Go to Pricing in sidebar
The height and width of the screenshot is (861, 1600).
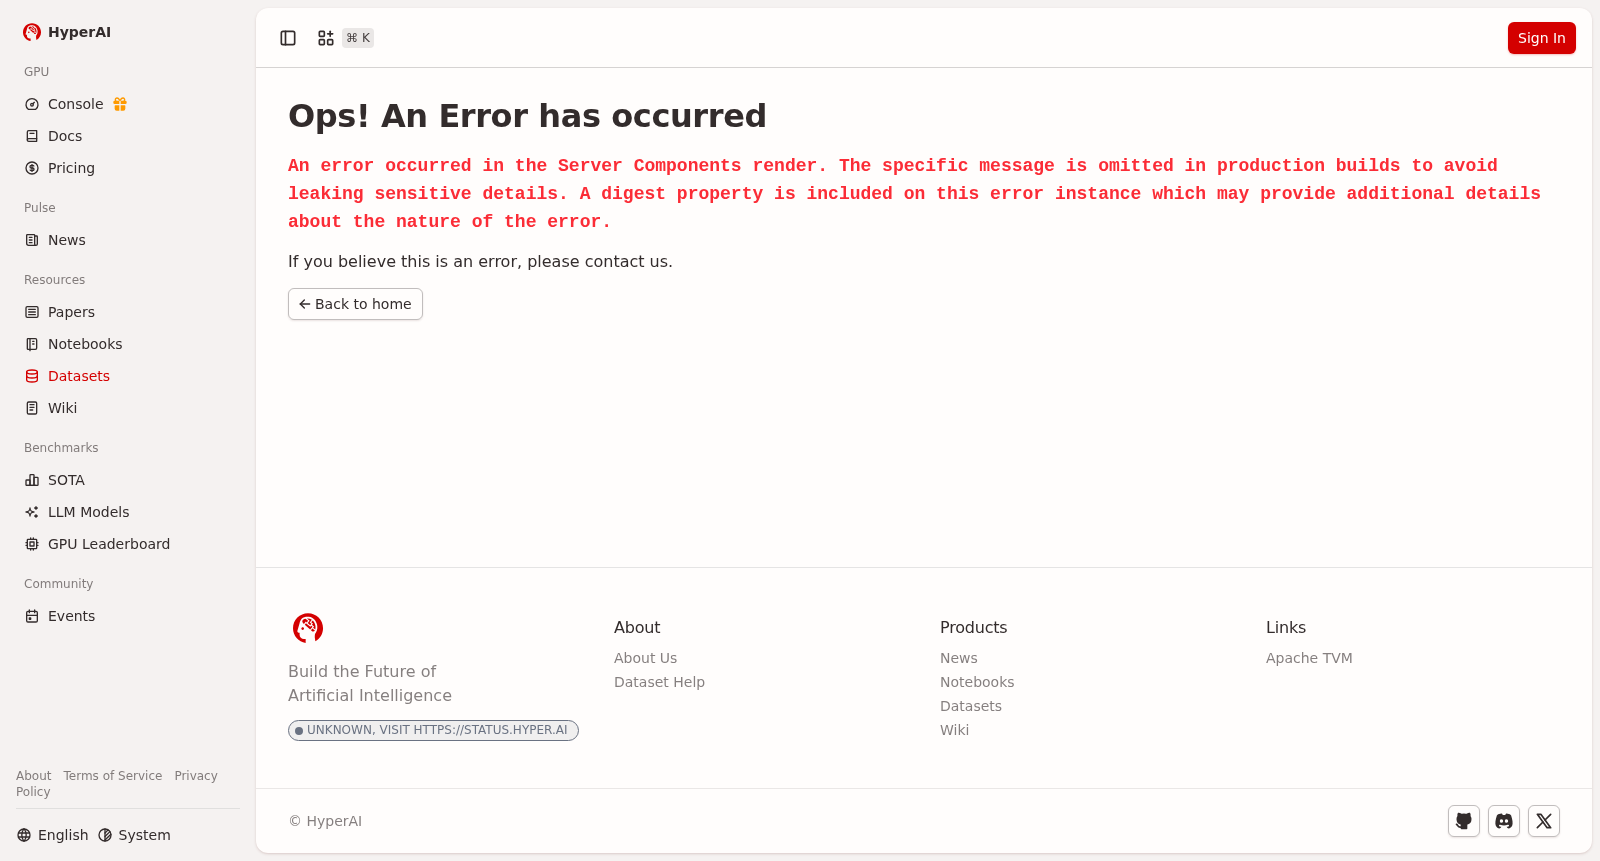point(128,168)
